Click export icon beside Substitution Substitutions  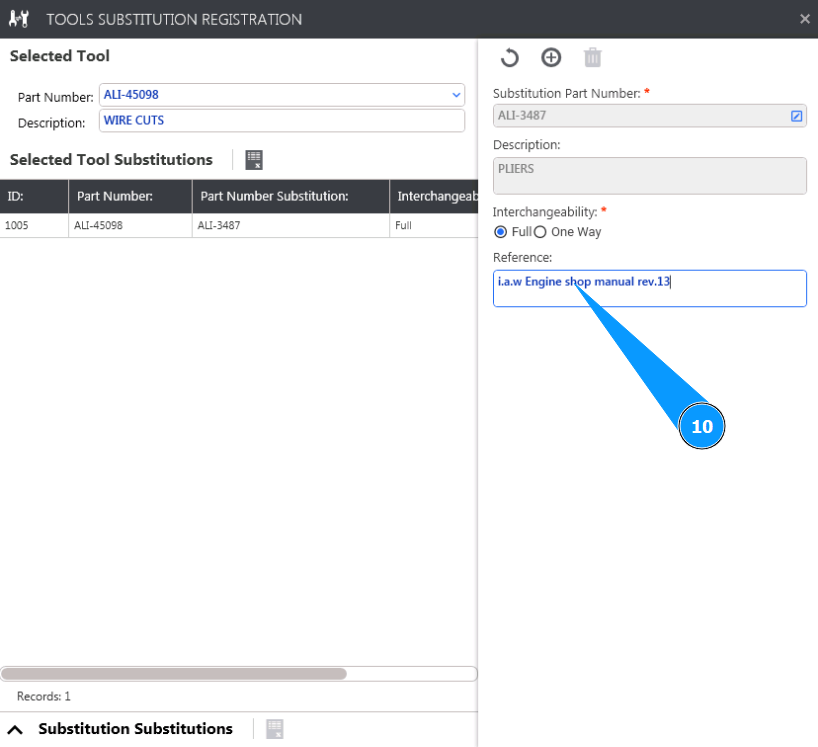pyautogui.click(x=275, y=729)
